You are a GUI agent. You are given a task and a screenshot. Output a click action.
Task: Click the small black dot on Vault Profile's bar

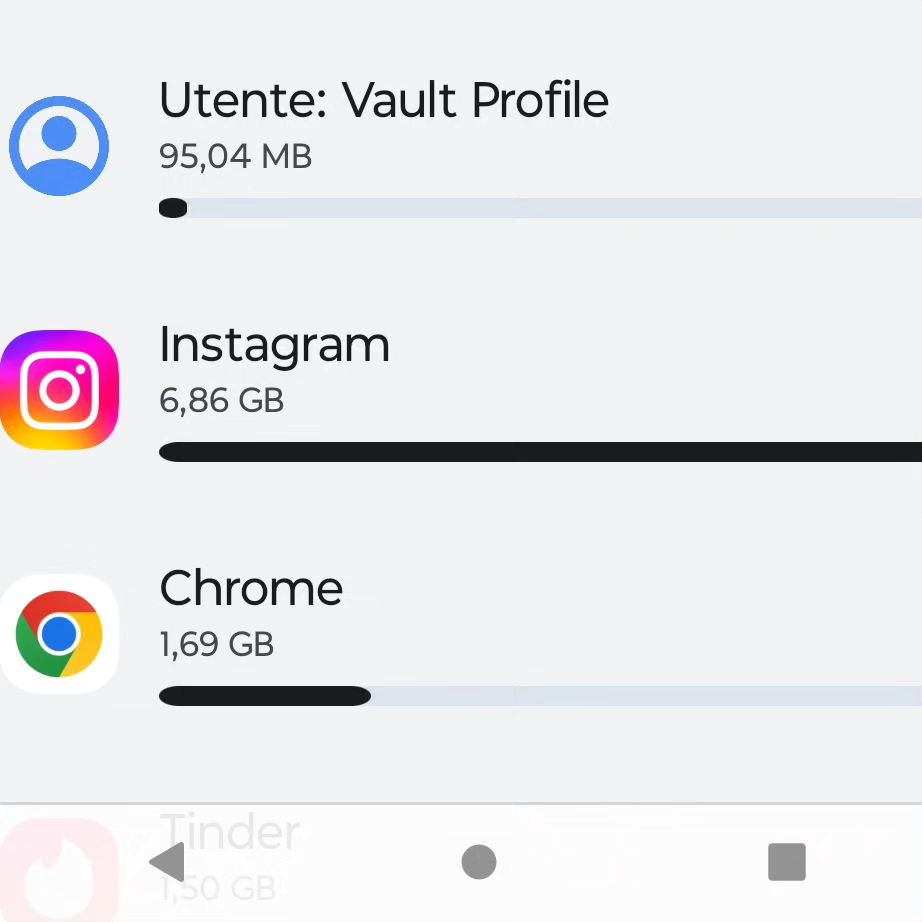[x=173, y=208]
